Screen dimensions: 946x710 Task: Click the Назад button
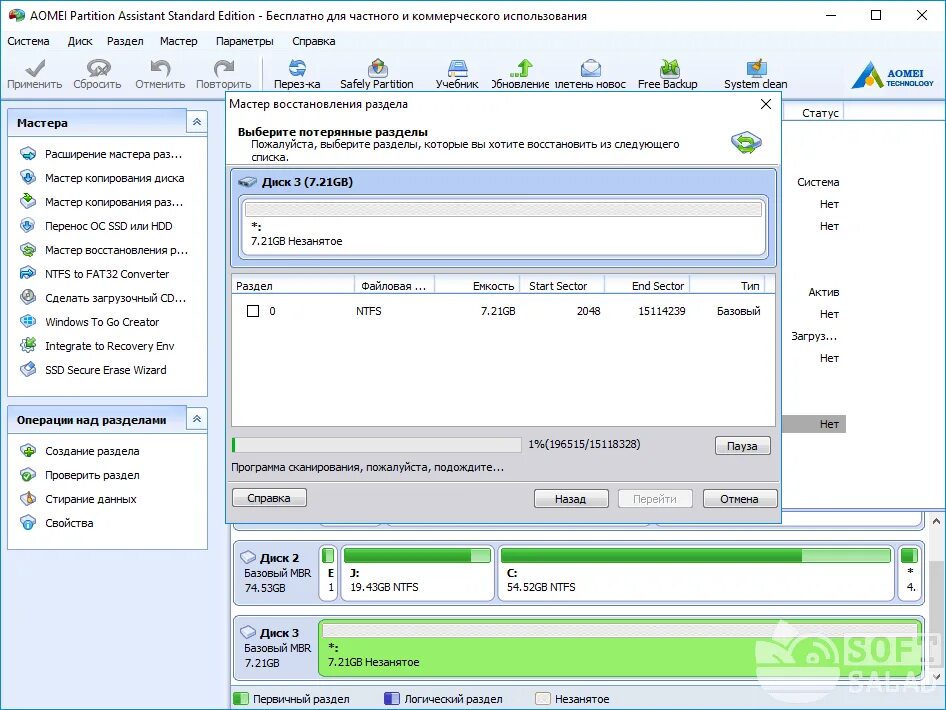coord(571,499)
